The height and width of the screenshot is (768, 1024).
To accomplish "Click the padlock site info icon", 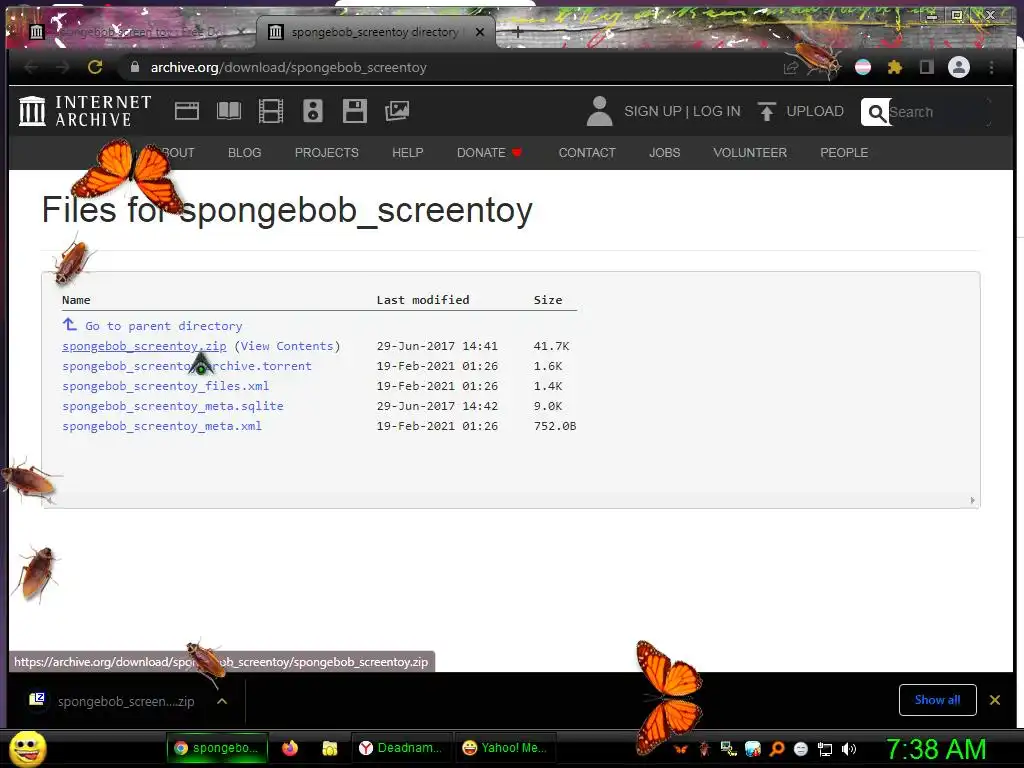I will tap(135, 67).
